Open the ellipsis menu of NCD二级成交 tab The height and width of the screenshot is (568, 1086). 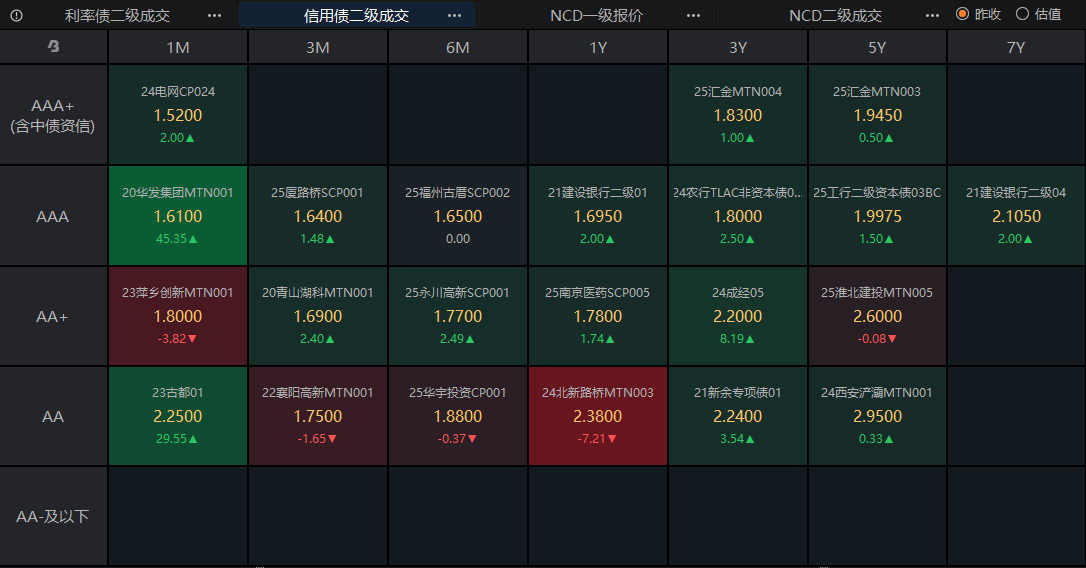(932, 15)
